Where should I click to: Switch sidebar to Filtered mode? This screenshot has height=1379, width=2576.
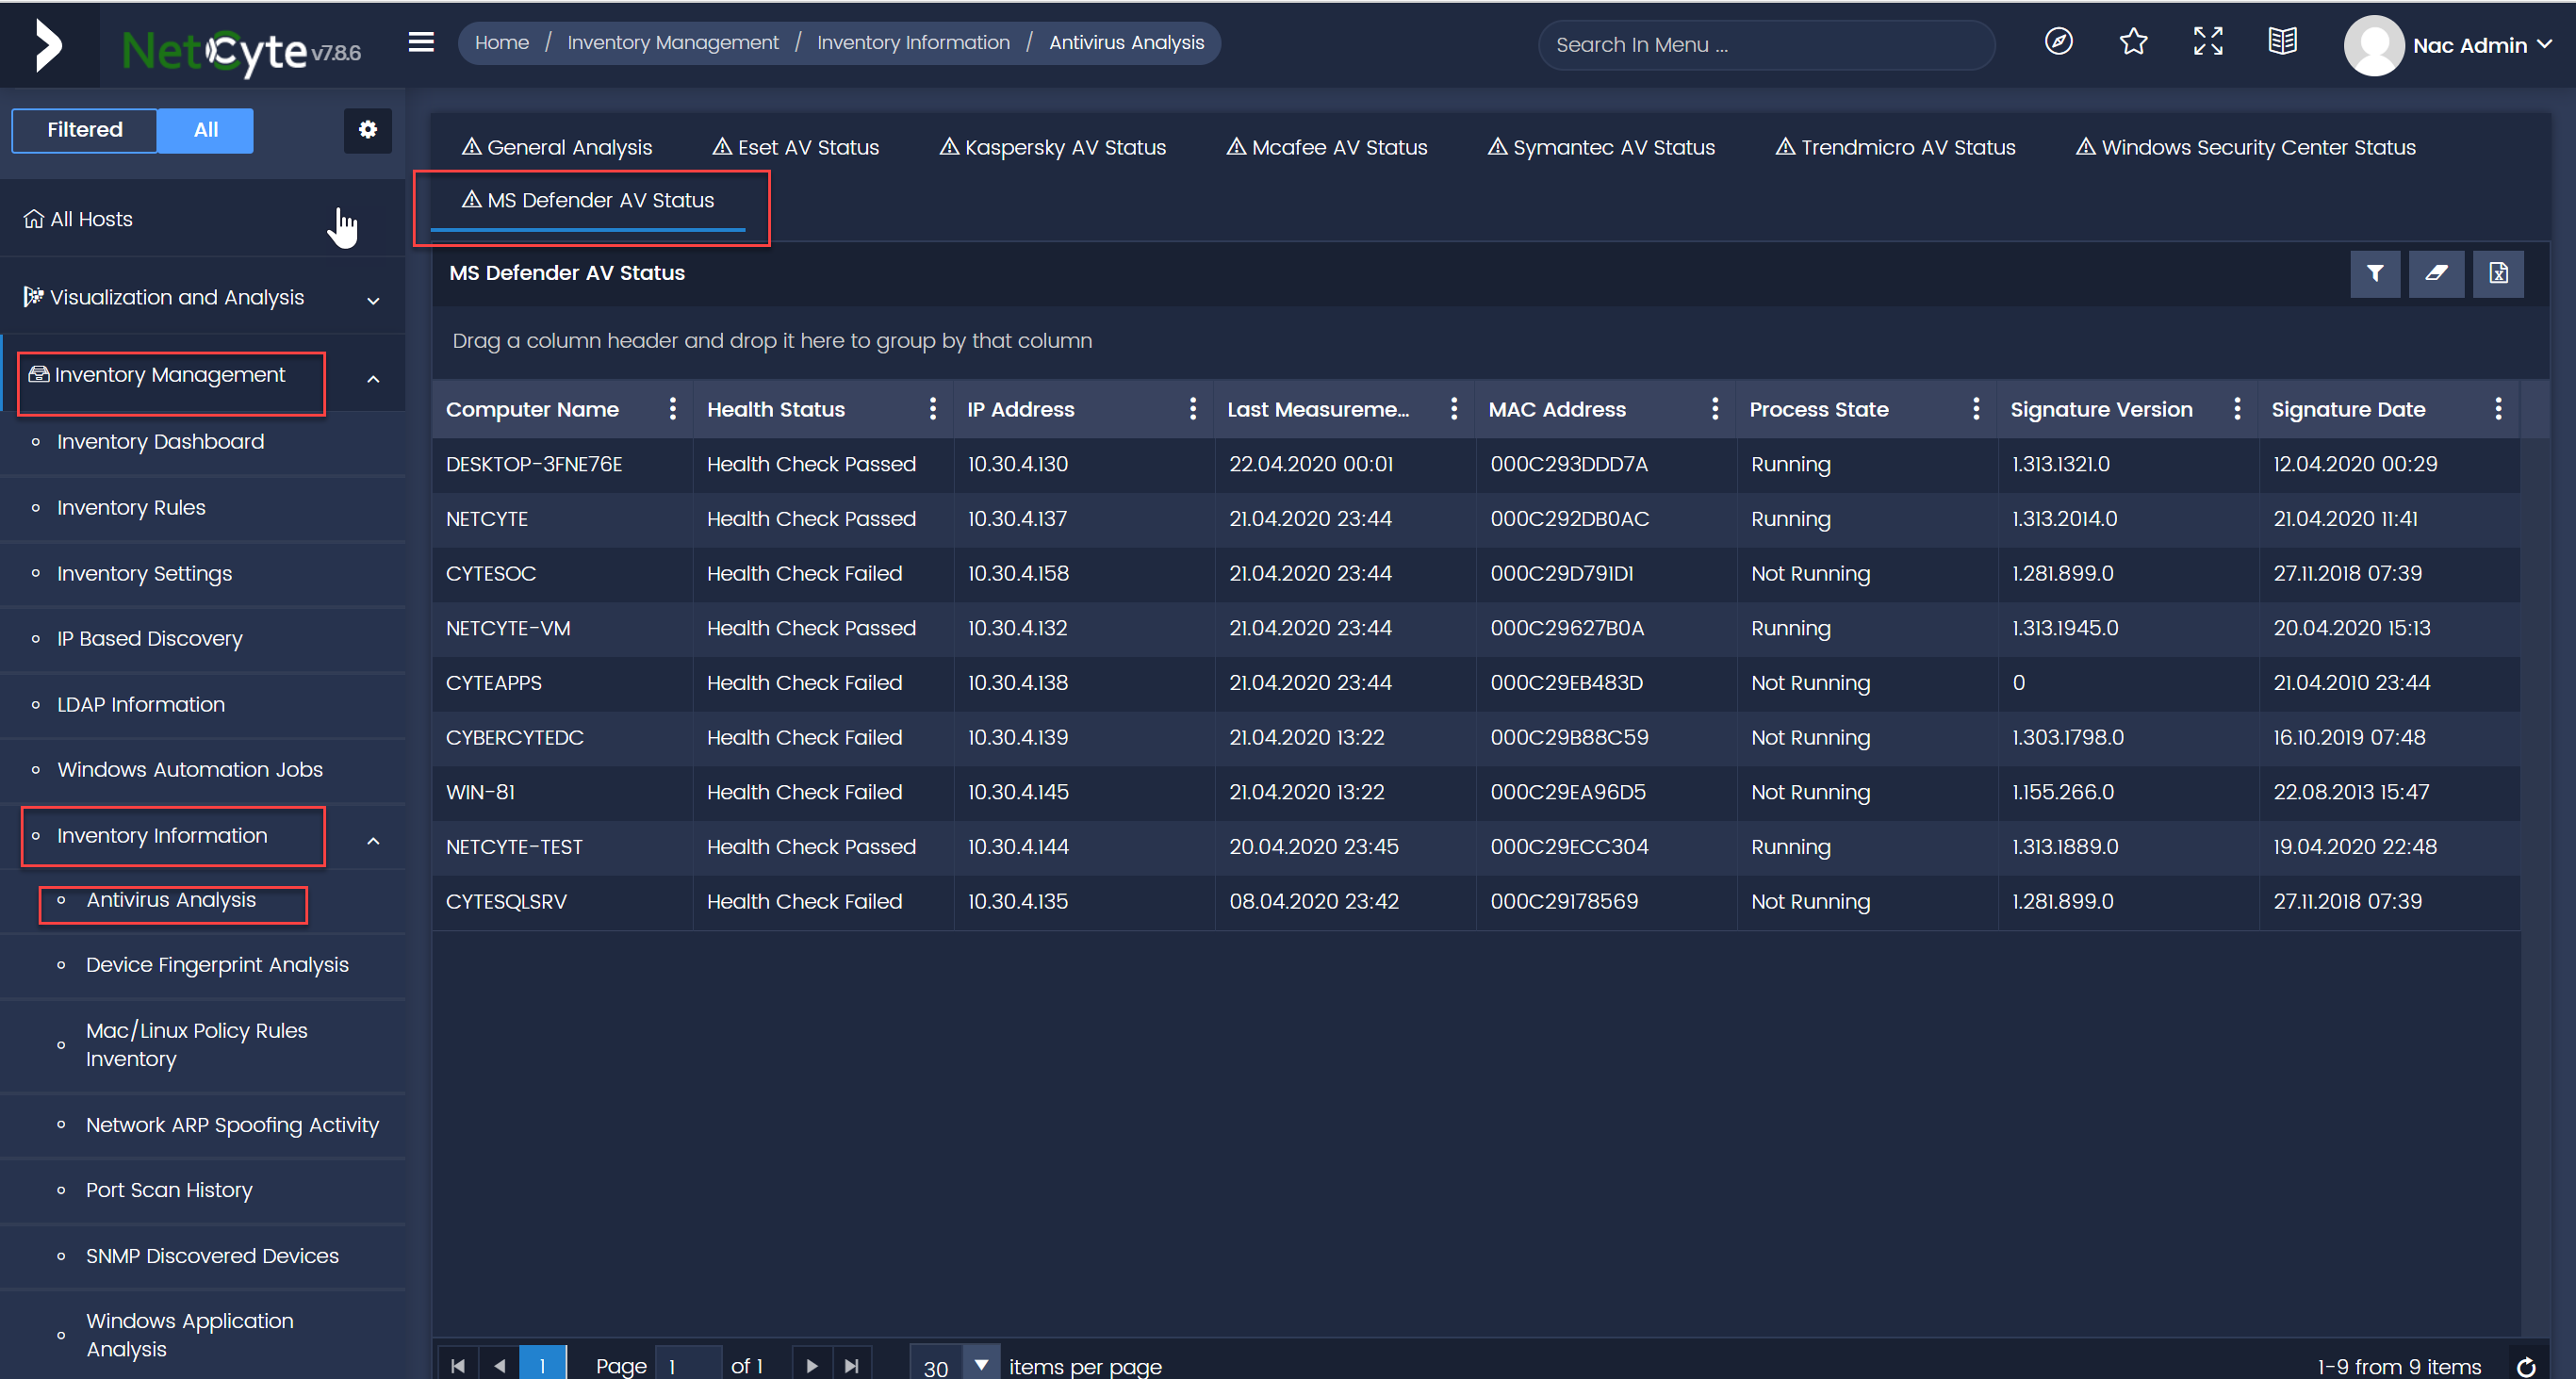(x=85, y=130)
